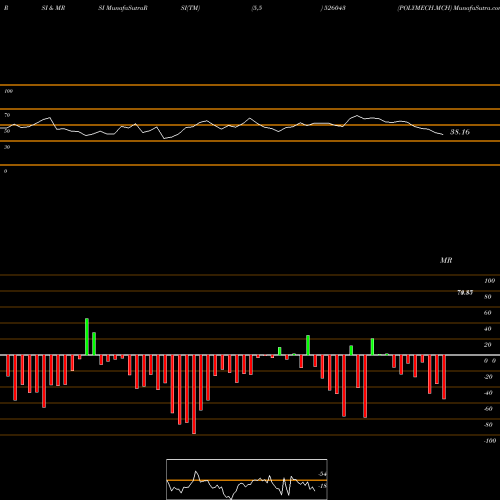Click the MR axis label -60
The width and height of the screenshot is (500, 500).
488,409
